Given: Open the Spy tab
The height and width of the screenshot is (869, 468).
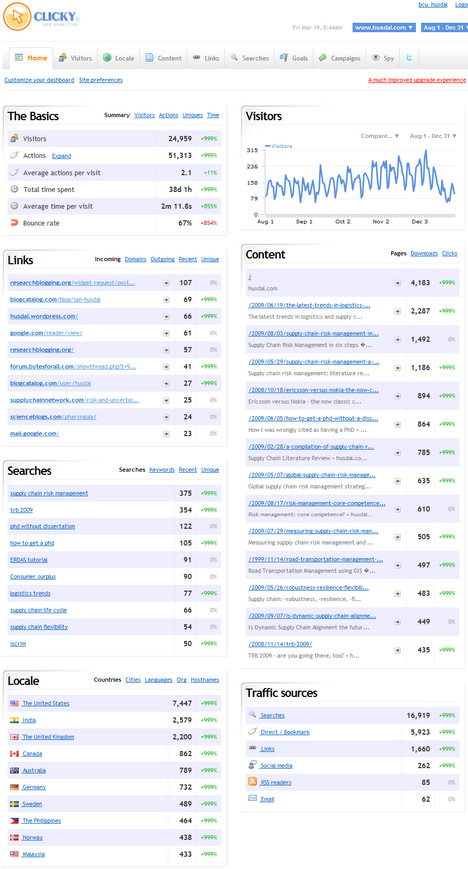Looking at the screenshot, I should coord(383,58).
